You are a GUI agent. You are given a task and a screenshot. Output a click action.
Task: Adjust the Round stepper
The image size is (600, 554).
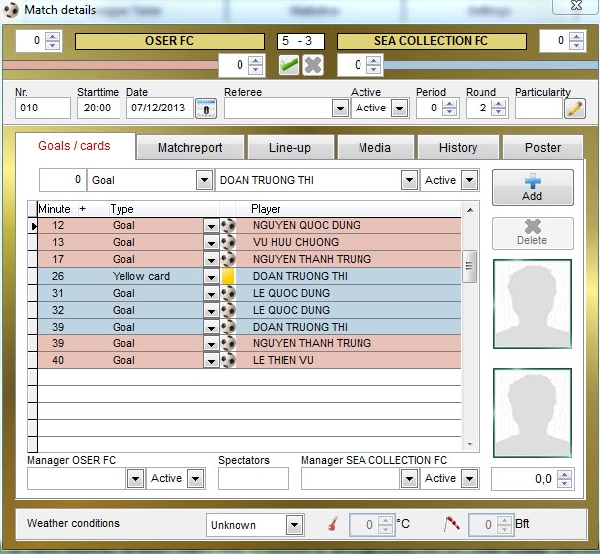point(498,108)
